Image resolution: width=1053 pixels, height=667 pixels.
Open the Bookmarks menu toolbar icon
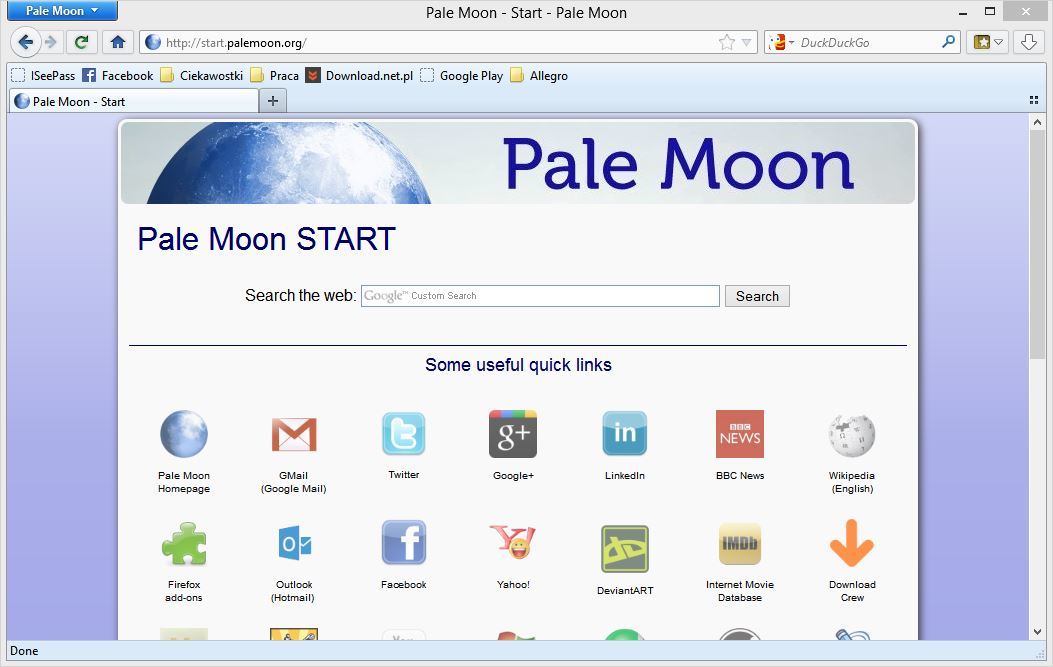pos(989,42)
